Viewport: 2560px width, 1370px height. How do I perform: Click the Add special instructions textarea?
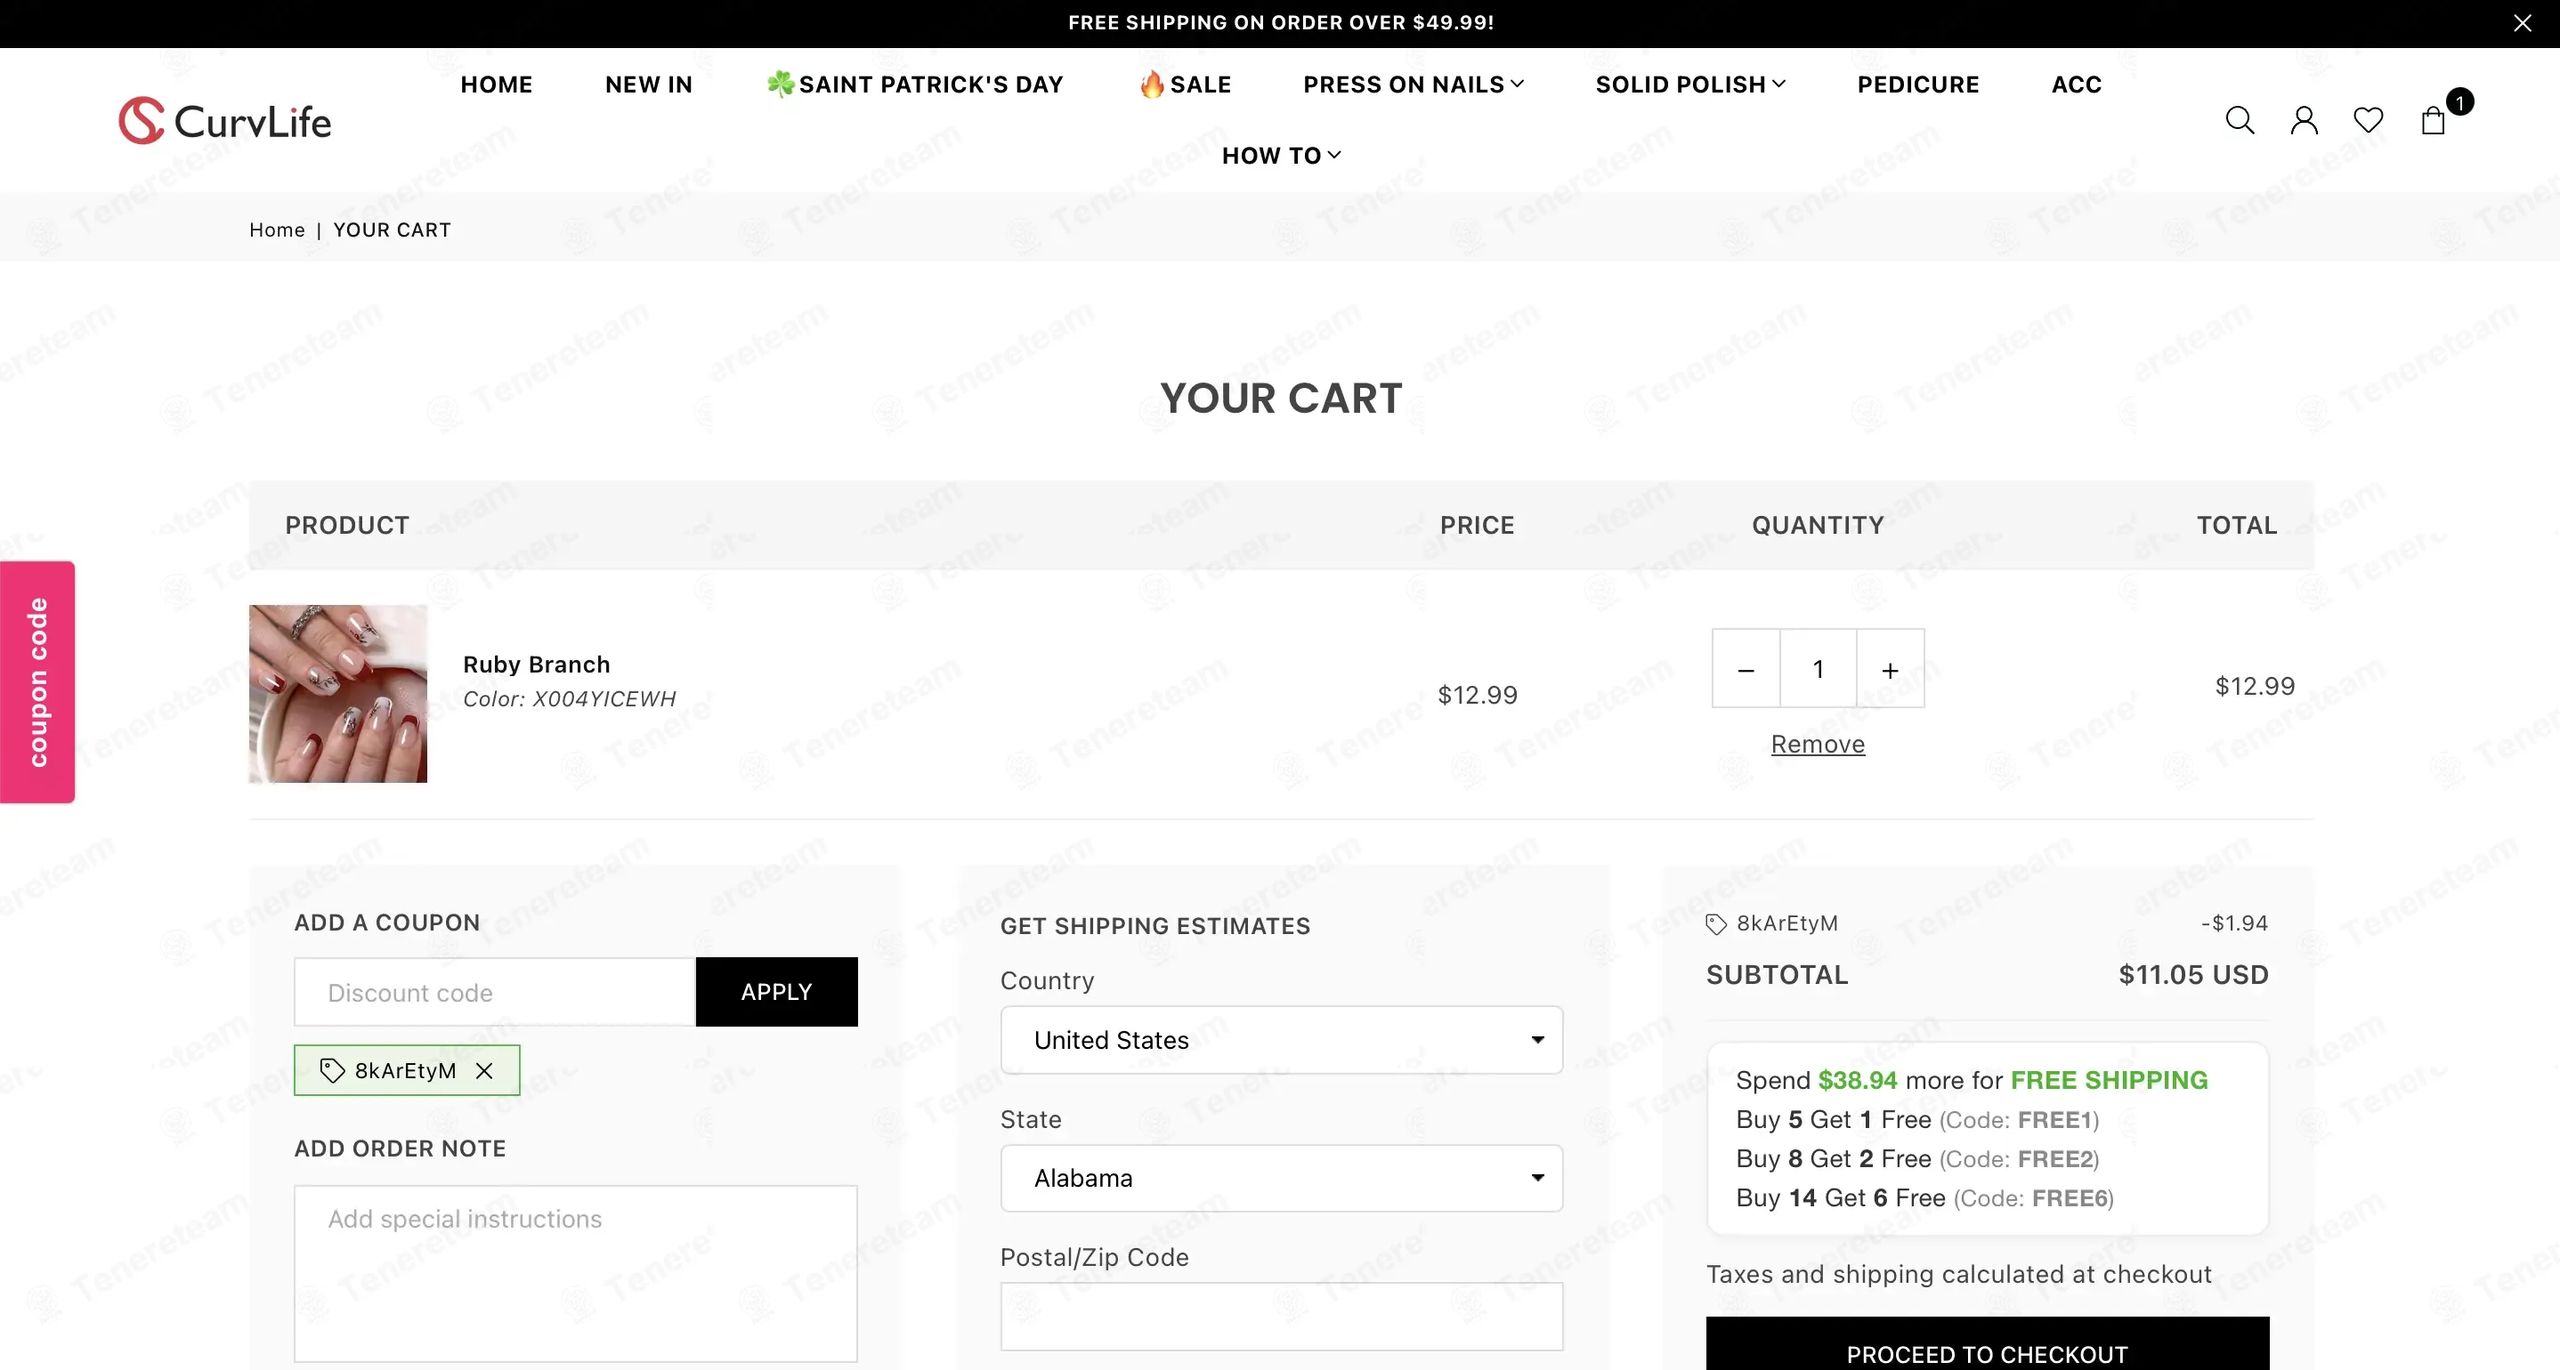(576, 1273)
